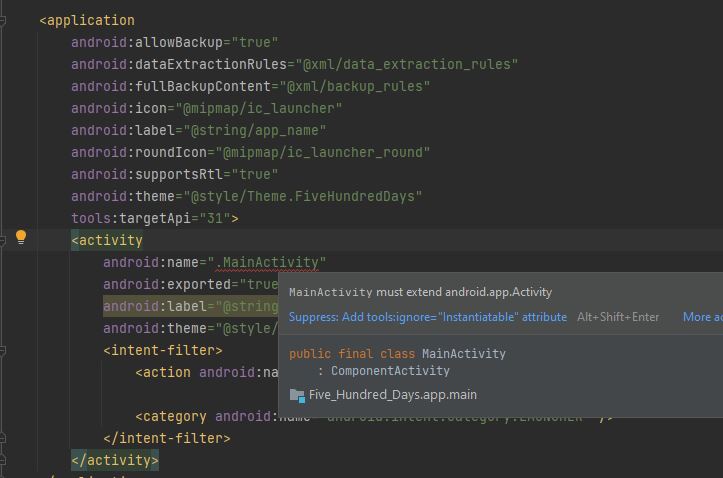The image size is (723, 478).
Task: Click the @xml/data_extraction_rules value
Action: pos(407,64)
